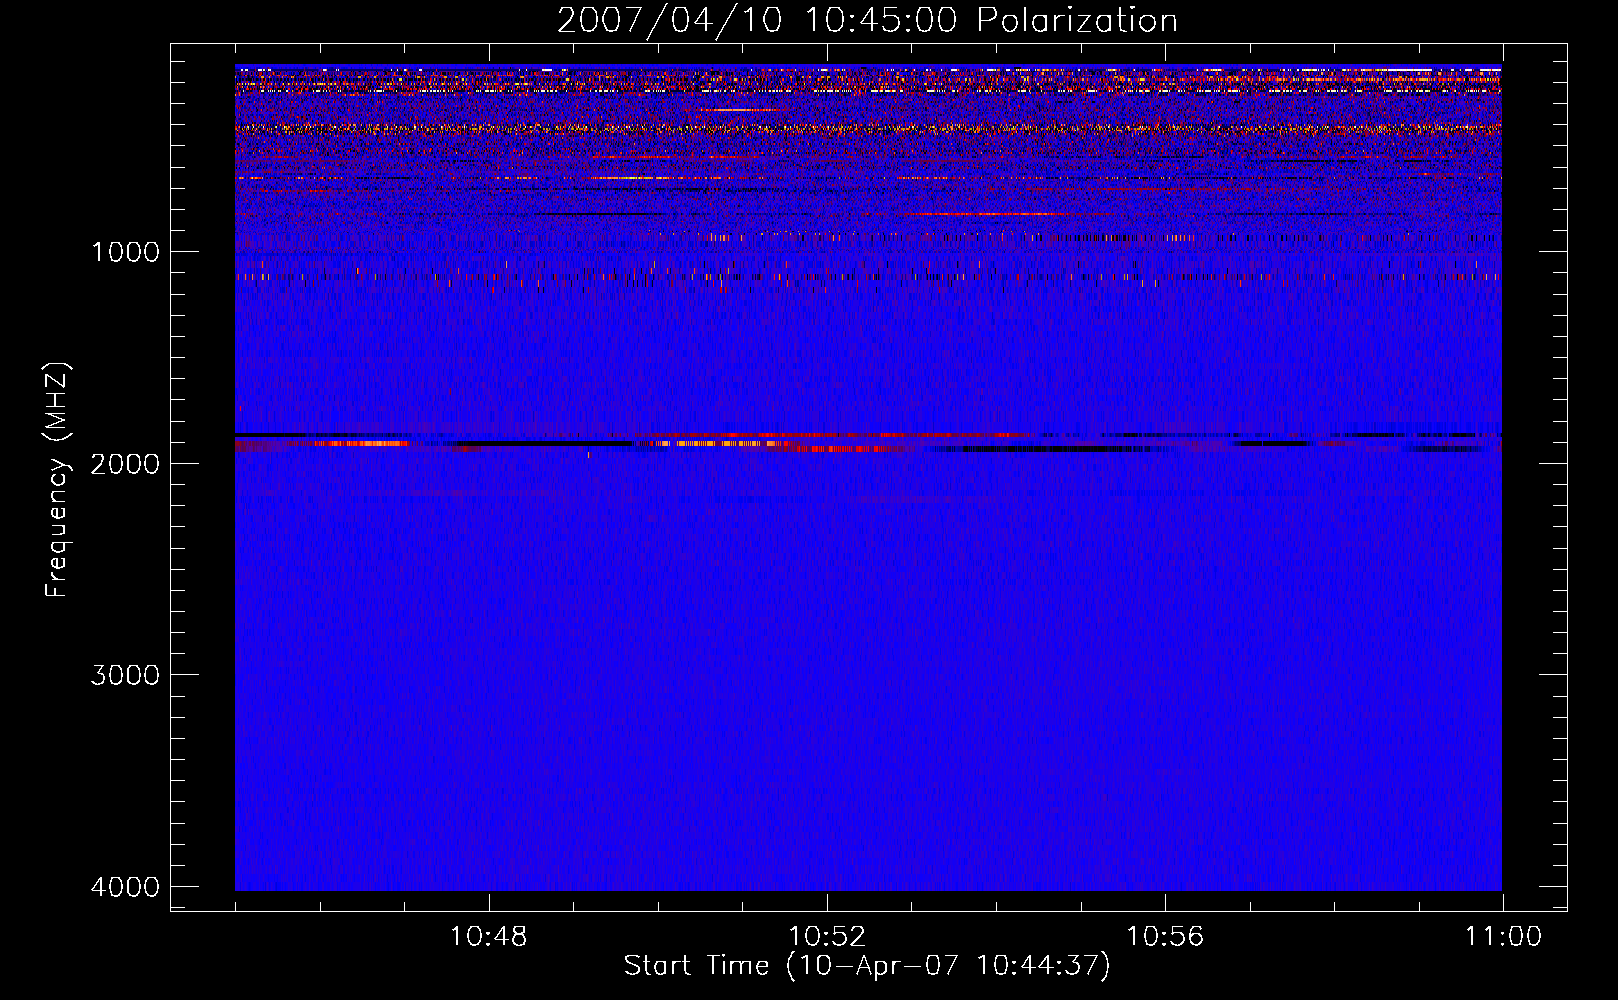Click the plot title '2007/04/10 10:45:00 Polarization'

tap(867, 20)
